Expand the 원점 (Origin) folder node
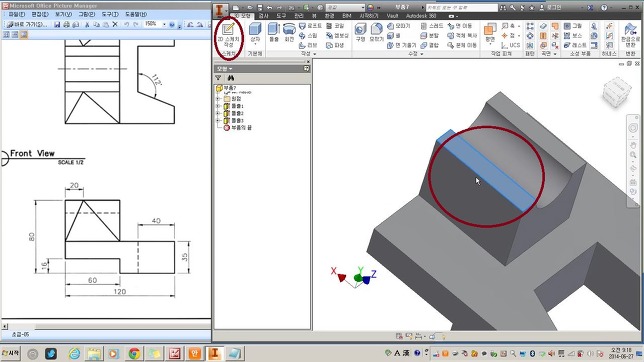 coord(218,99)
